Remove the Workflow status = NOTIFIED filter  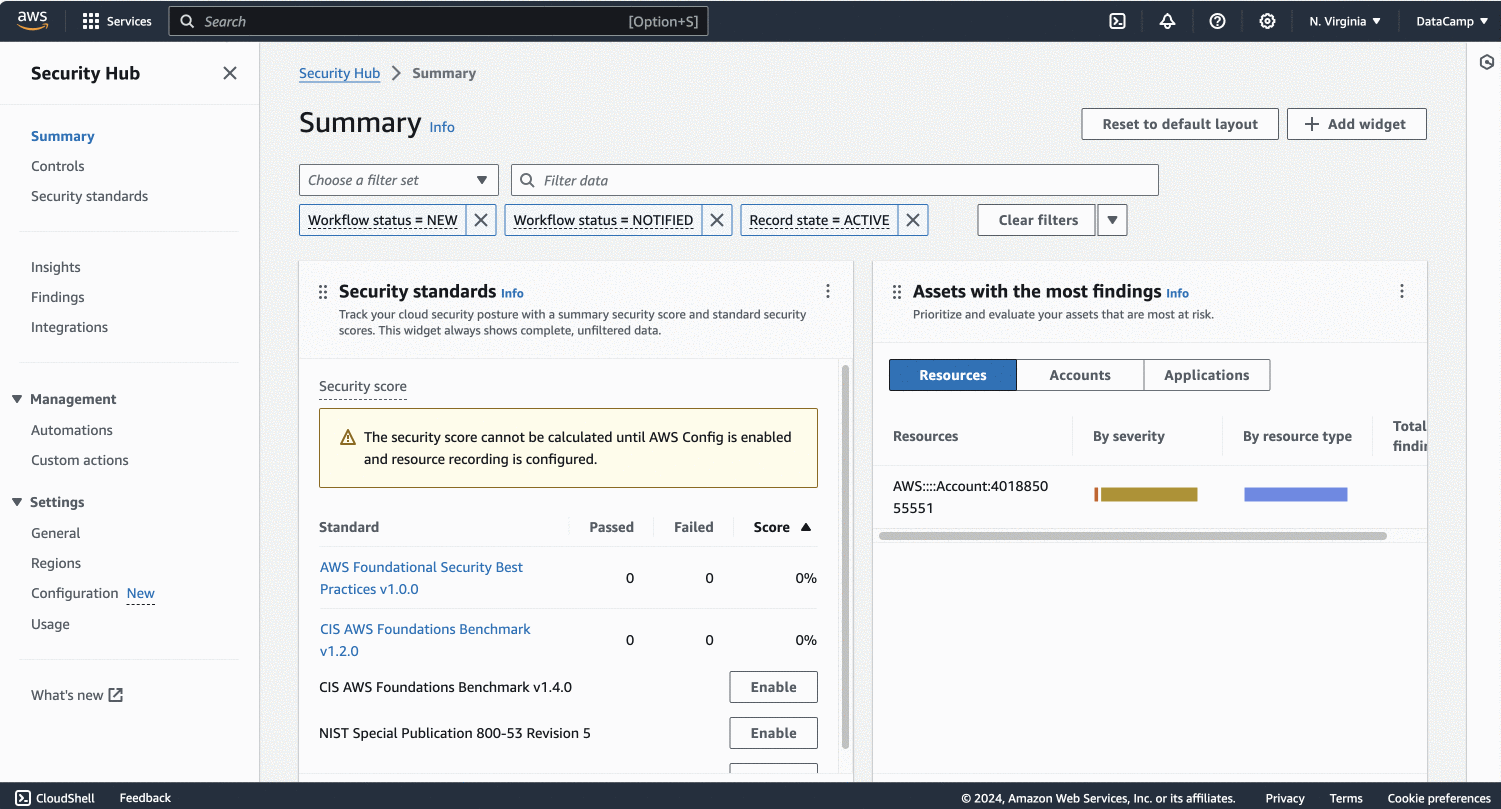[716, 220]
